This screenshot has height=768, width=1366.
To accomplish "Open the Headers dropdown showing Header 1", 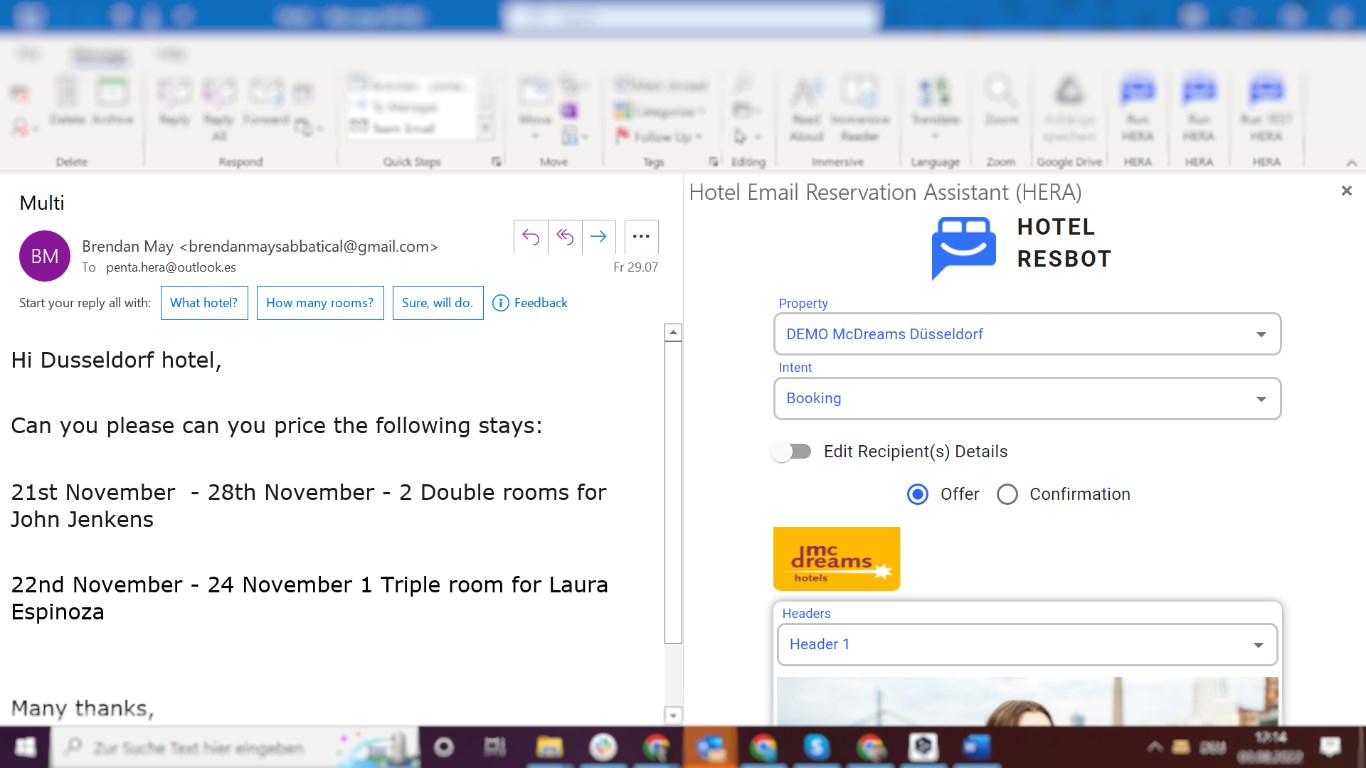I will coord(1027,644).
